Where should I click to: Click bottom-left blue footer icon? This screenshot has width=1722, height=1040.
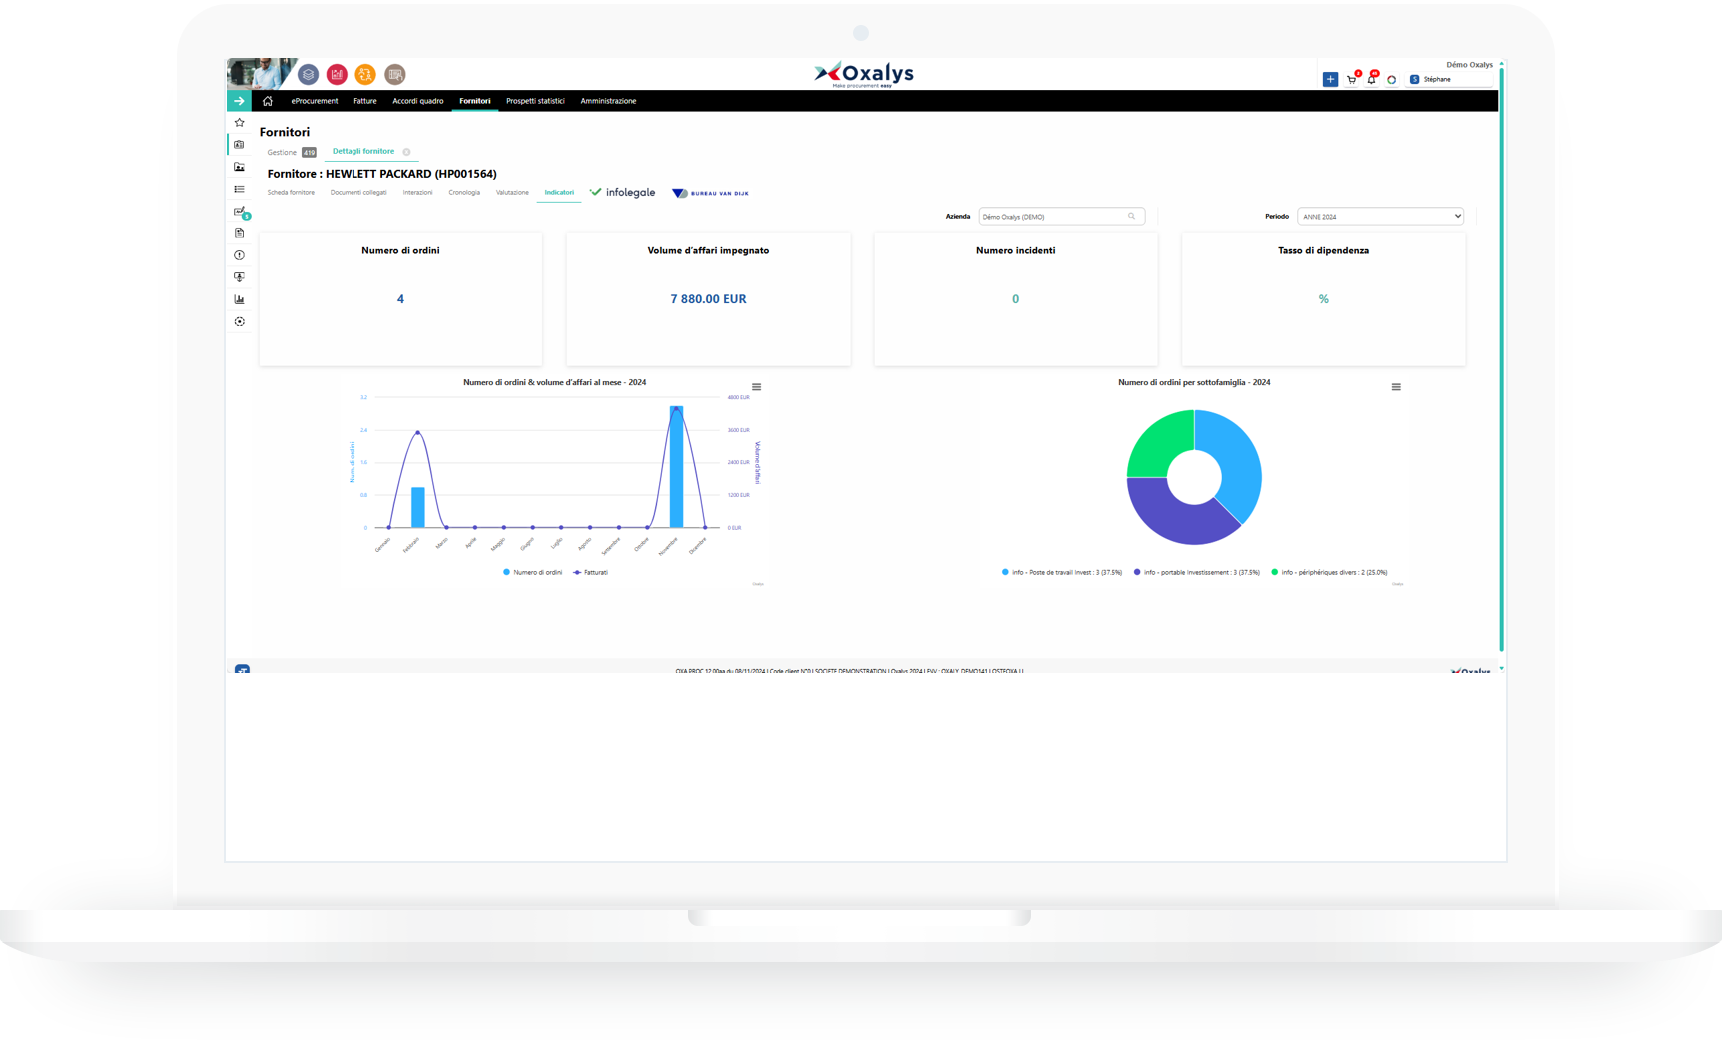coord(242,669)
